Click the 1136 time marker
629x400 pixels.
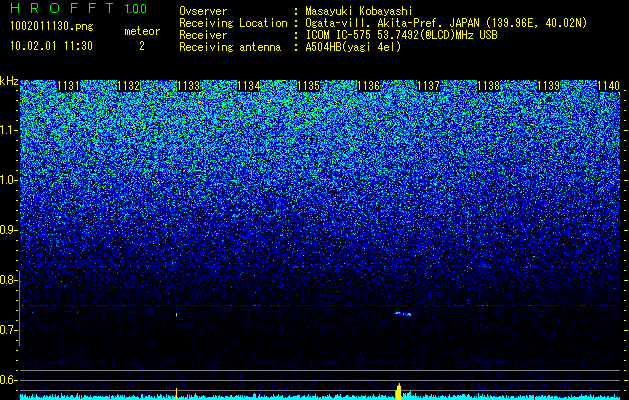[369, 86]
